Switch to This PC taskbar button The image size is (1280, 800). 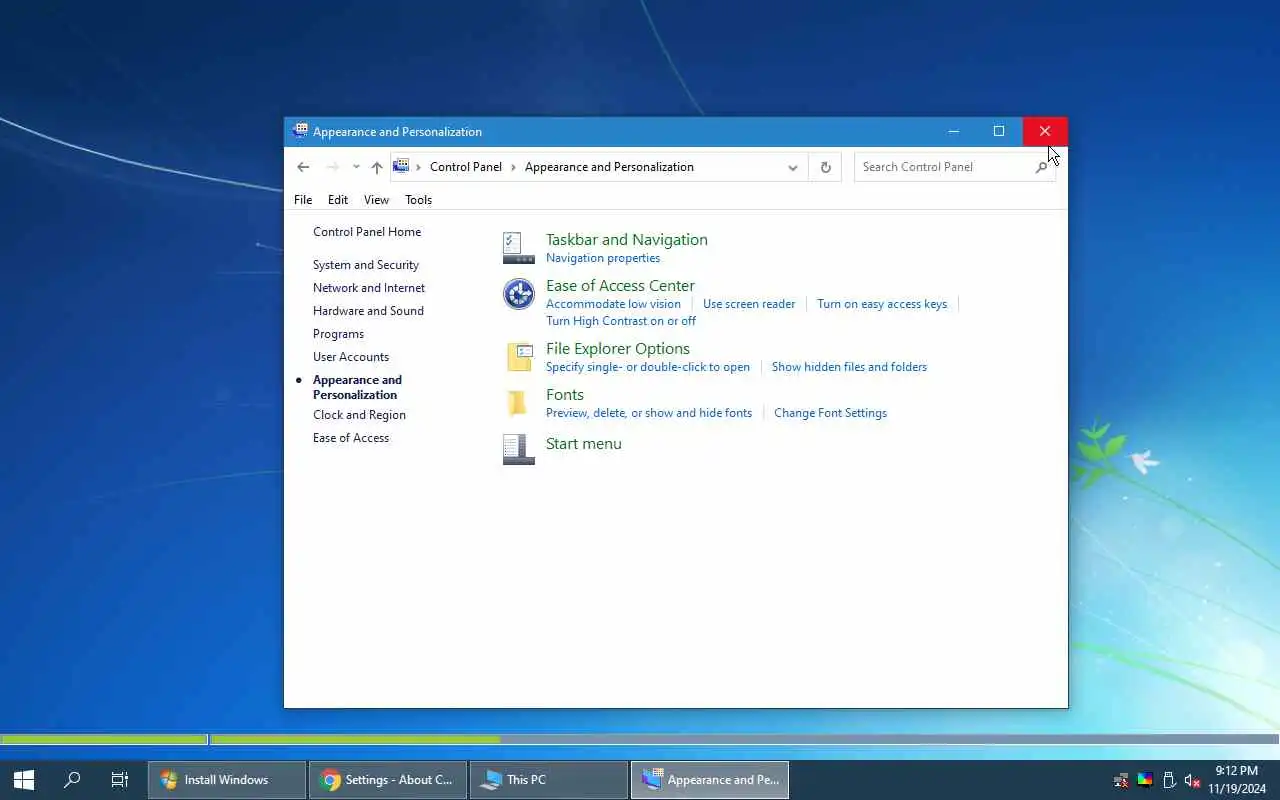pyautogui.click(x=549, y=780)
